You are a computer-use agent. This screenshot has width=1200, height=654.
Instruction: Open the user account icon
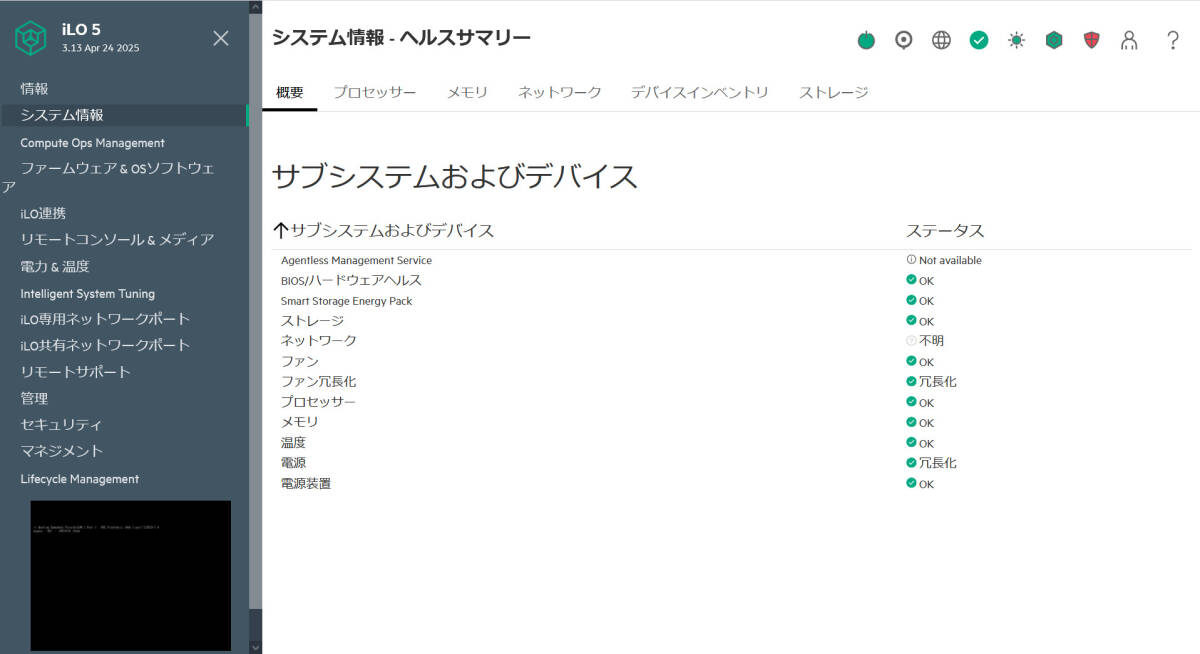tap(1129, 40)
